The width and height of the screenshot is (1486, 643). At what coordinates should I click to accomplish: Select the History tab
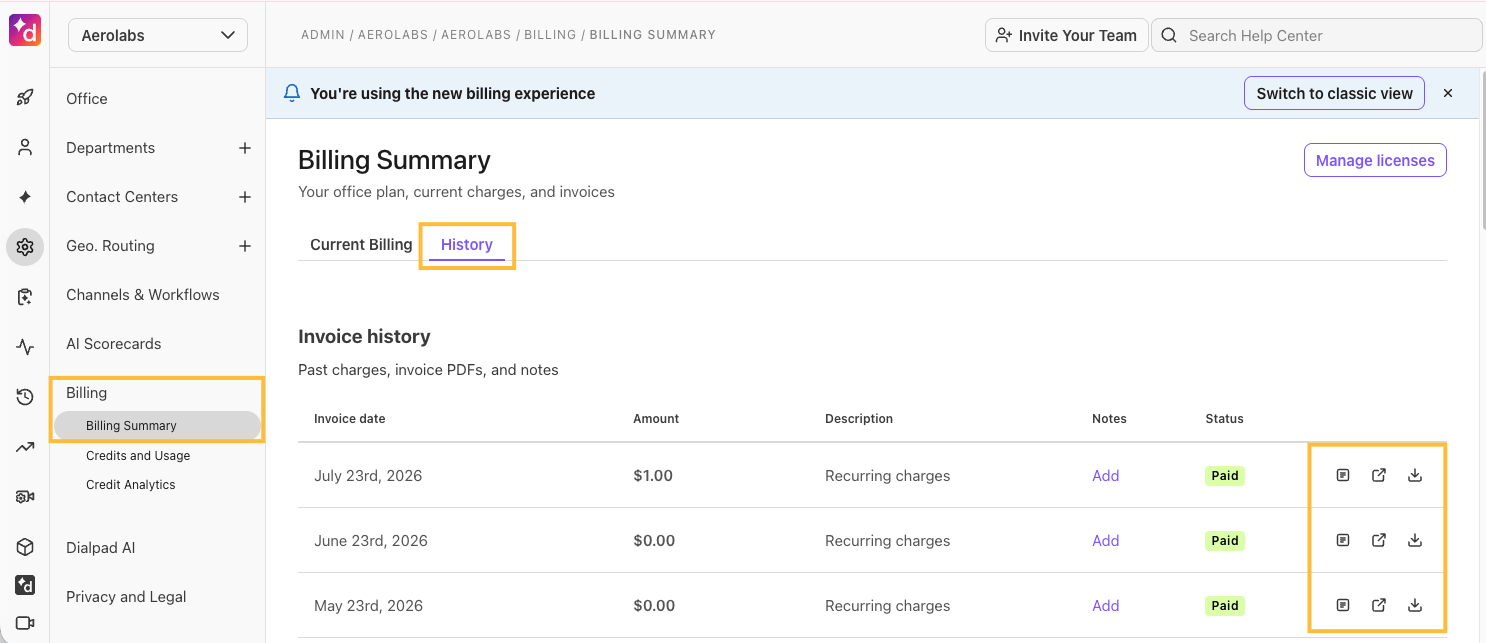467,244
